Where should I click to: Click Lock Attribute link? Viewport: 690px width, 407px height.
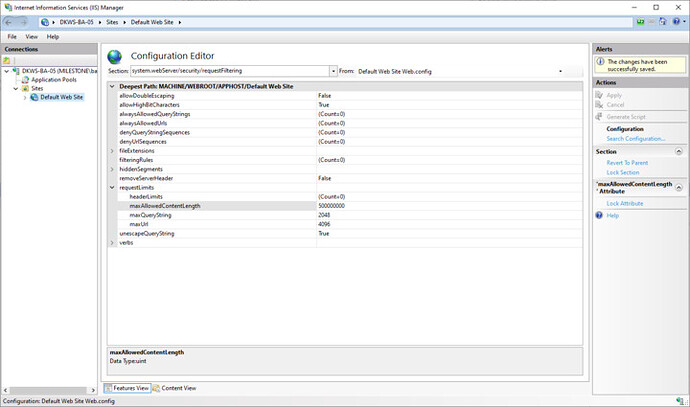coord(624,203)
